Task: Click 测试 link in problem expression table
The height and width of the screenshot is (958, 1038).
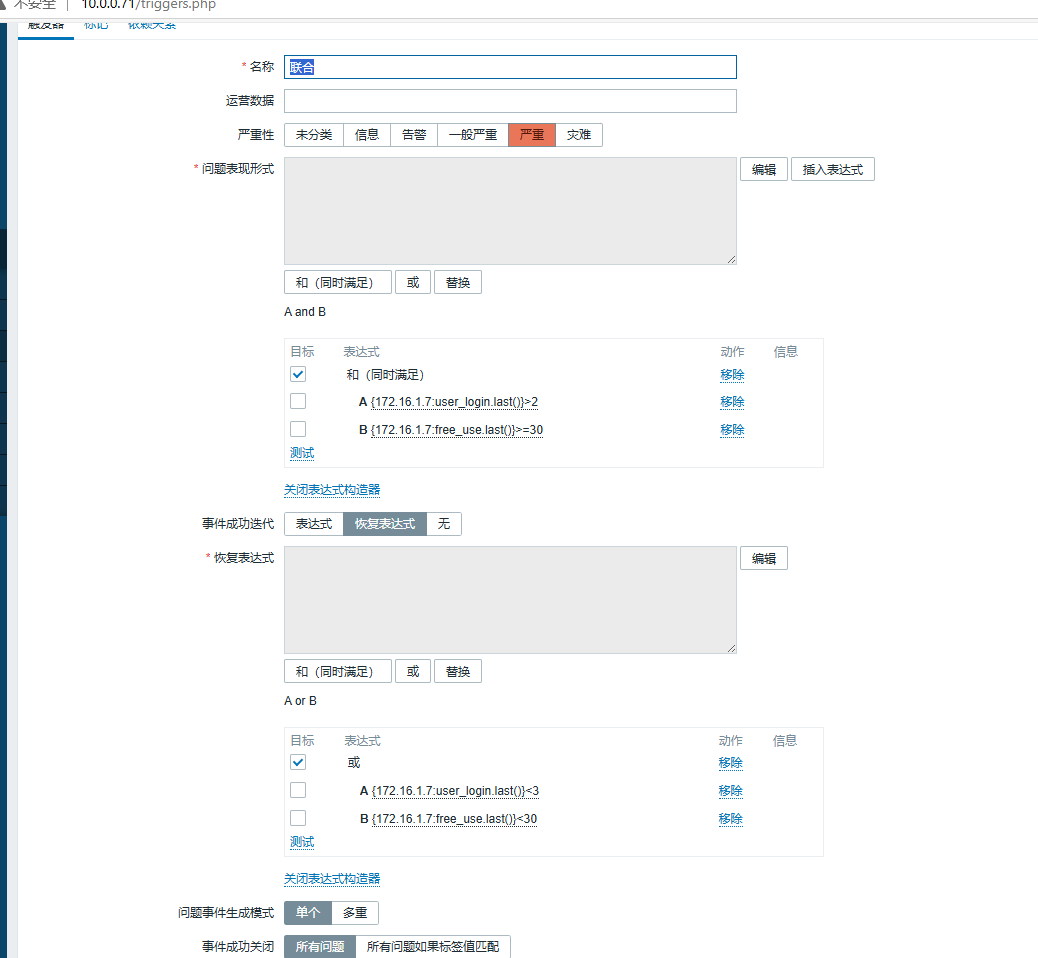Action: [302, 453]
